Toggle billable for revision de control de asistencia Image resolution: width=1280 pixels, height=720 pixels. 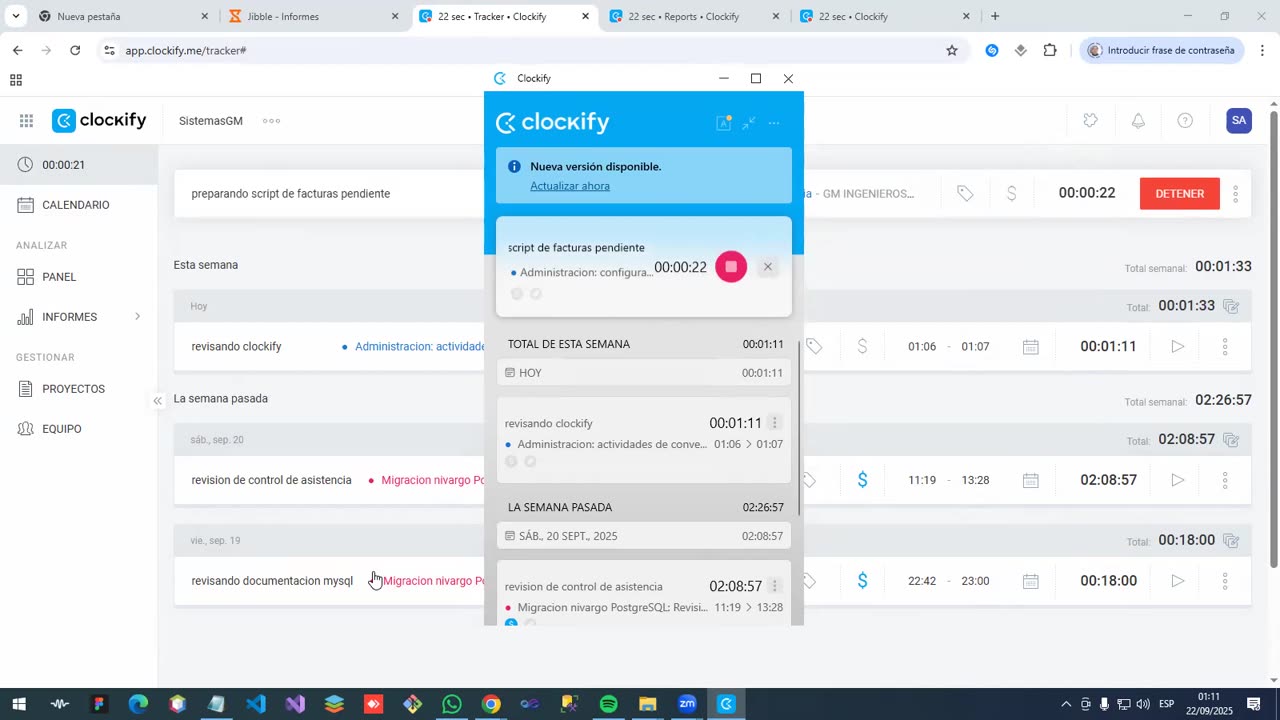(862, 481)
